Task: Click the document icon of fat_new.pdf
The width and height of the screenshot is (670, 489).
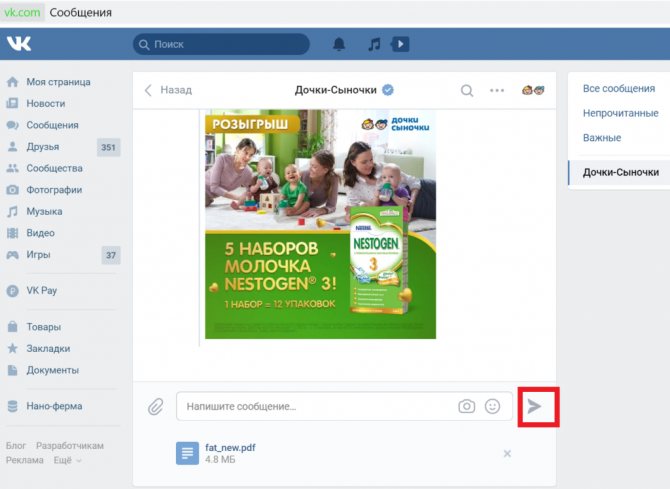Action: pyautogui.click(x=188, y=453)
